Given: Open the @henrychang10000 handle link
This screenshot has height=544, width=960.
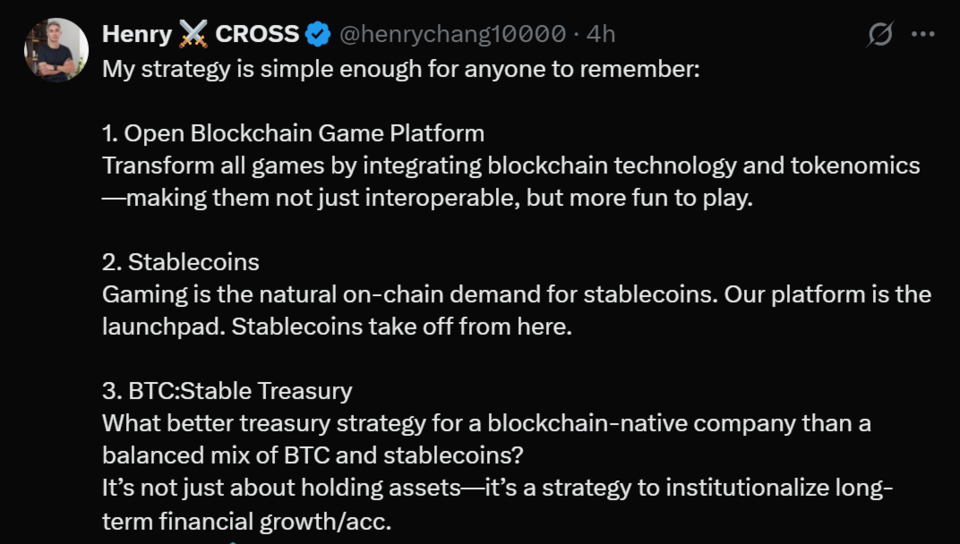Looking at the screenshot, I should click(453, 35).
